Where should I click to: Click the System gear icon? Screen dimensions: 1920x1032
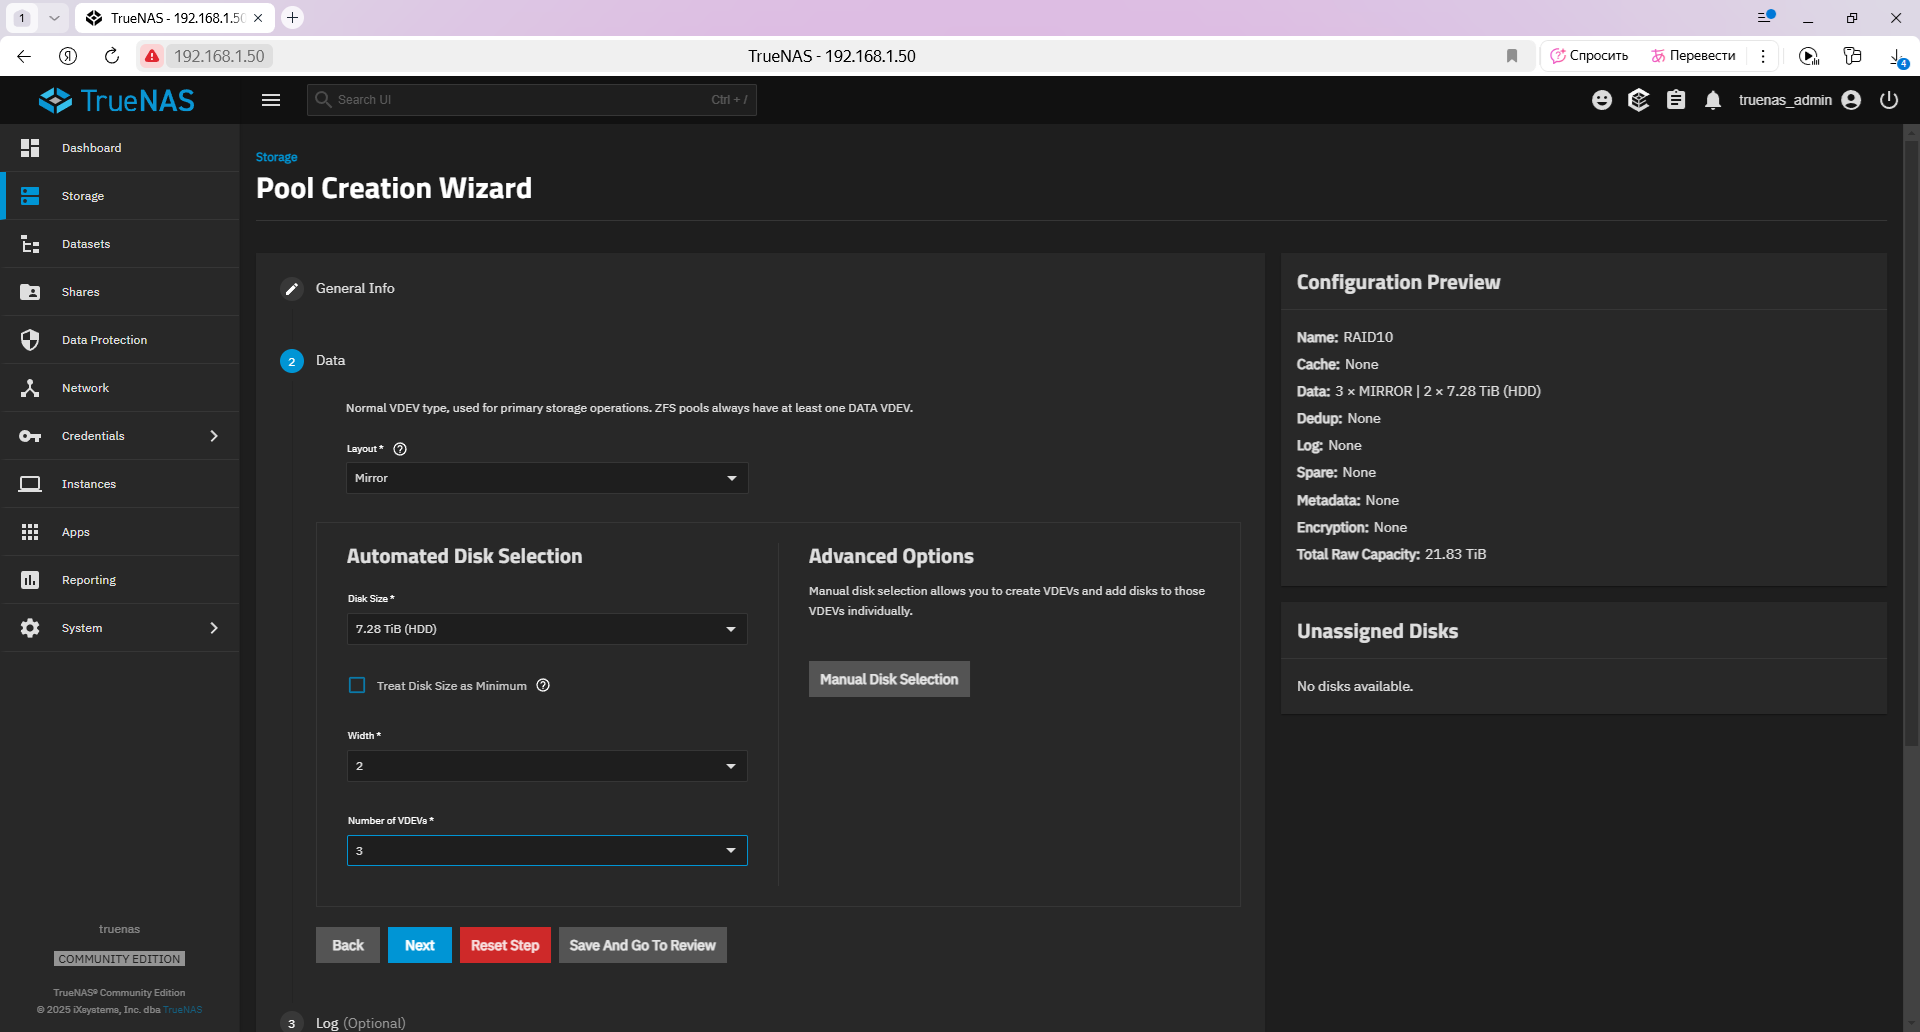point(30,628)
